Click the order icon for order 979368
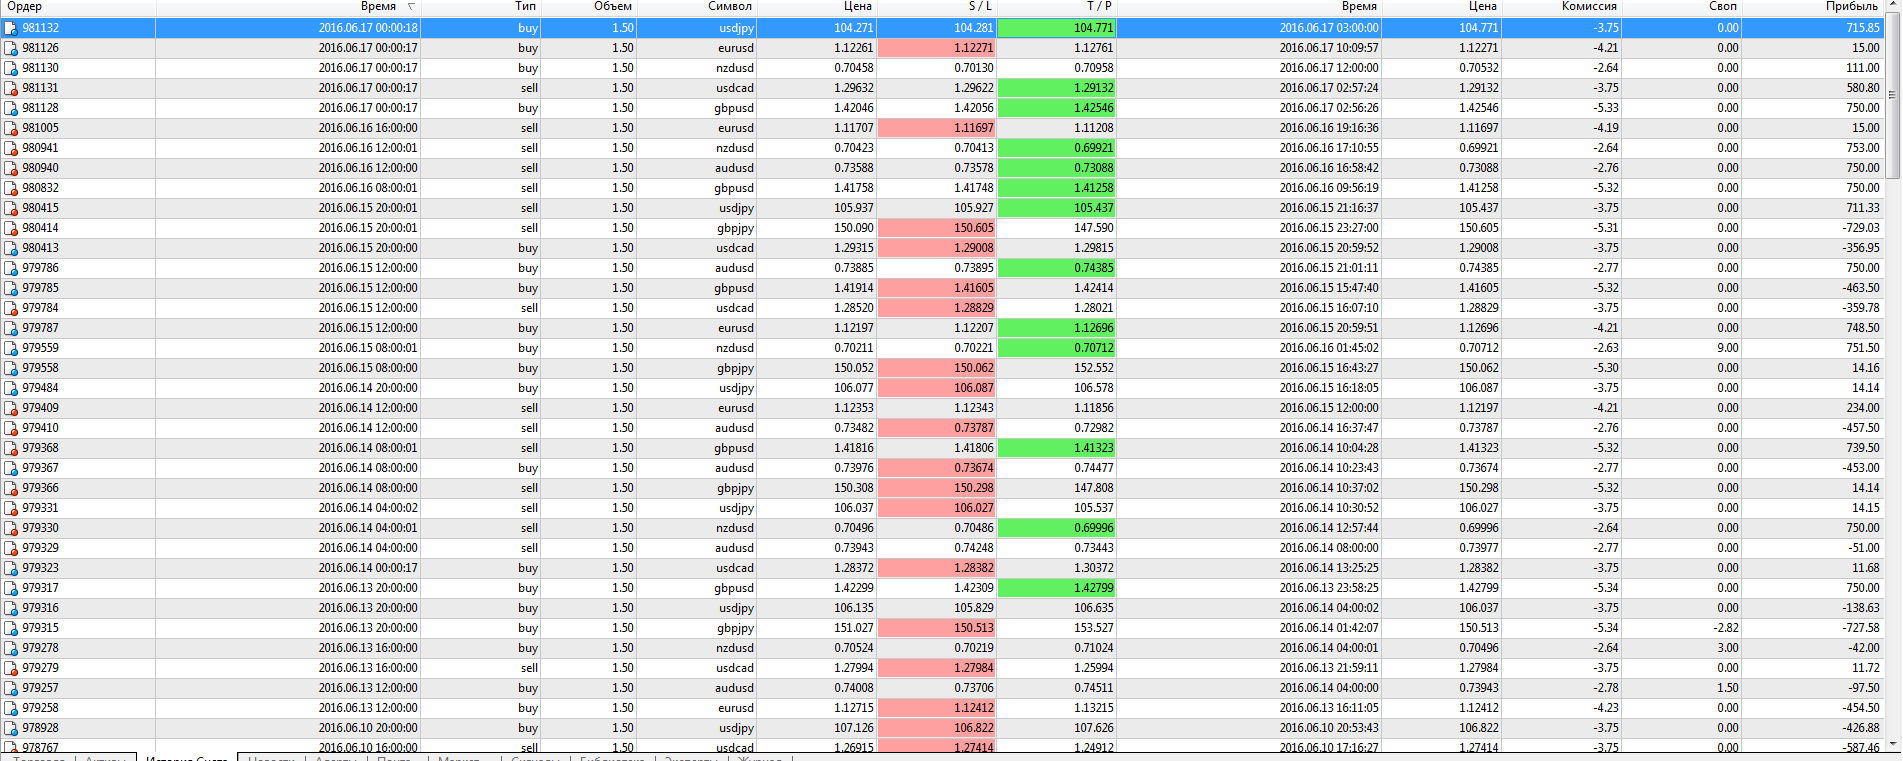This screenshot has width=1903, height=761. point(11,448)
